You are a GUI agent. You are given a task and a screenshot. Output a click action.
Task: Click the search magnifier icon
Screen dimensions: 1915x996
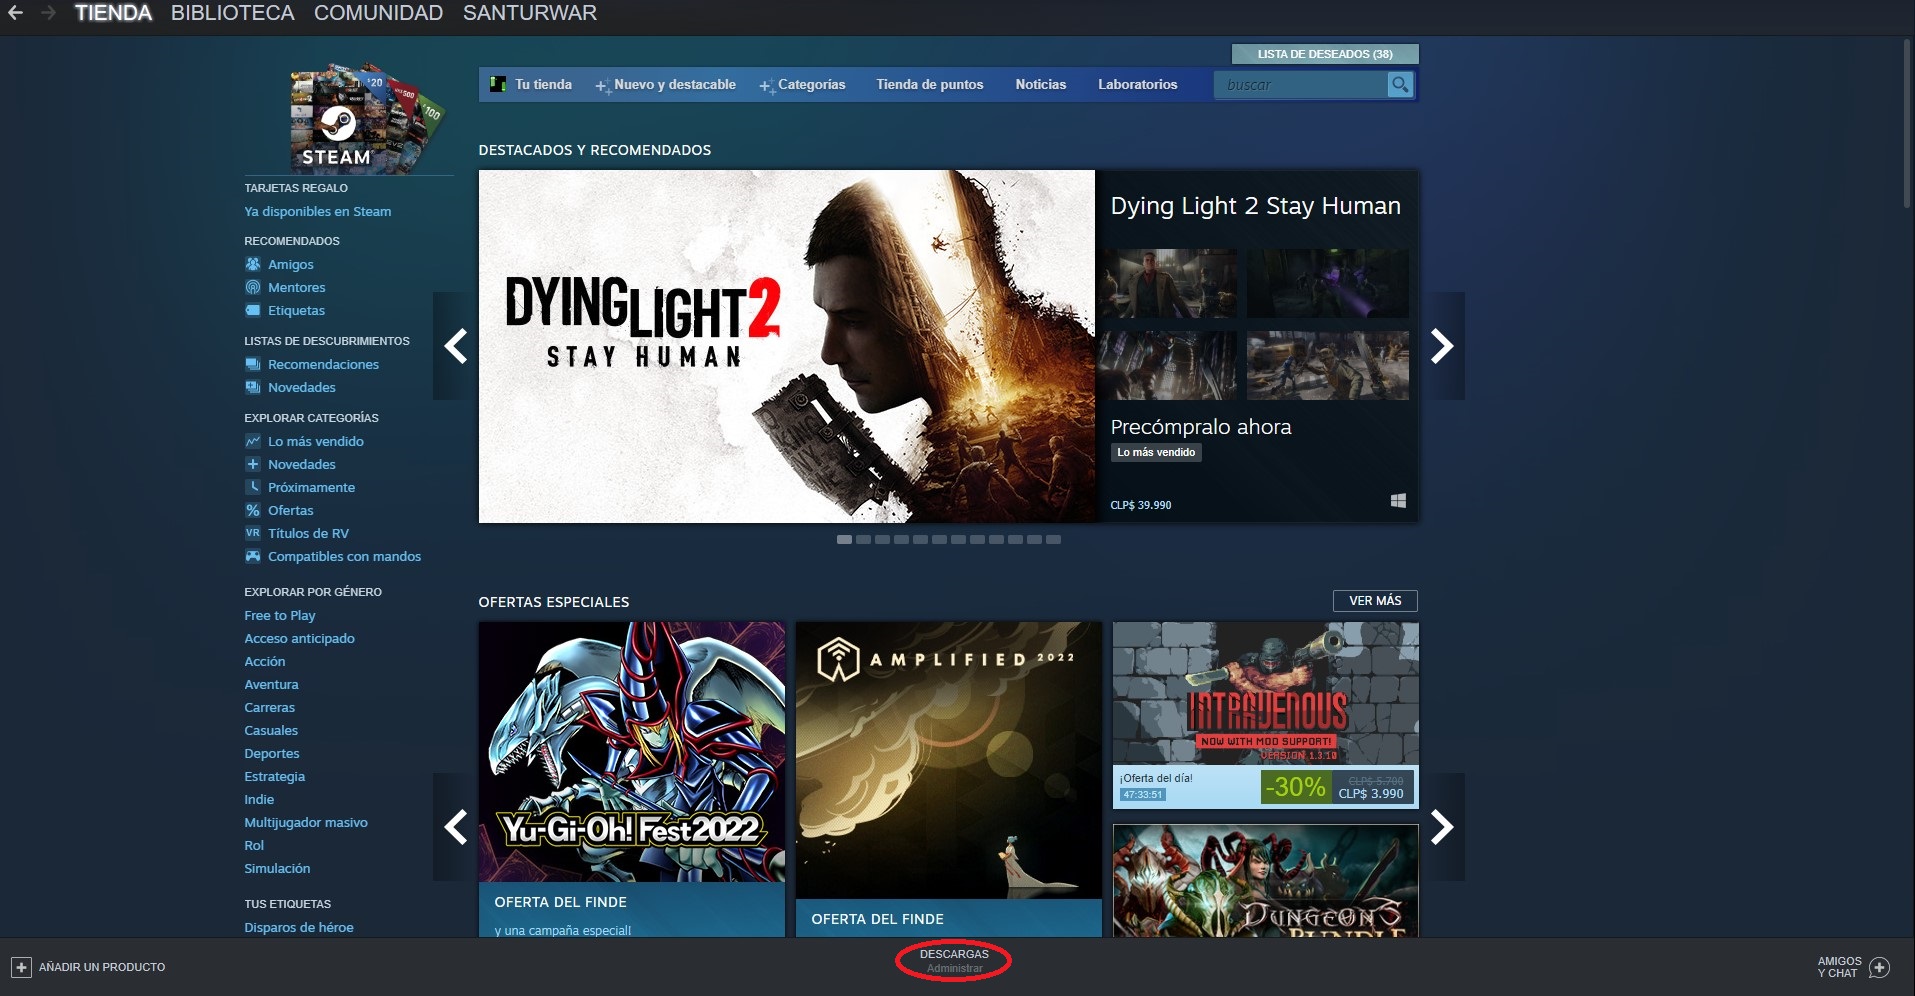click(1400, 85)
